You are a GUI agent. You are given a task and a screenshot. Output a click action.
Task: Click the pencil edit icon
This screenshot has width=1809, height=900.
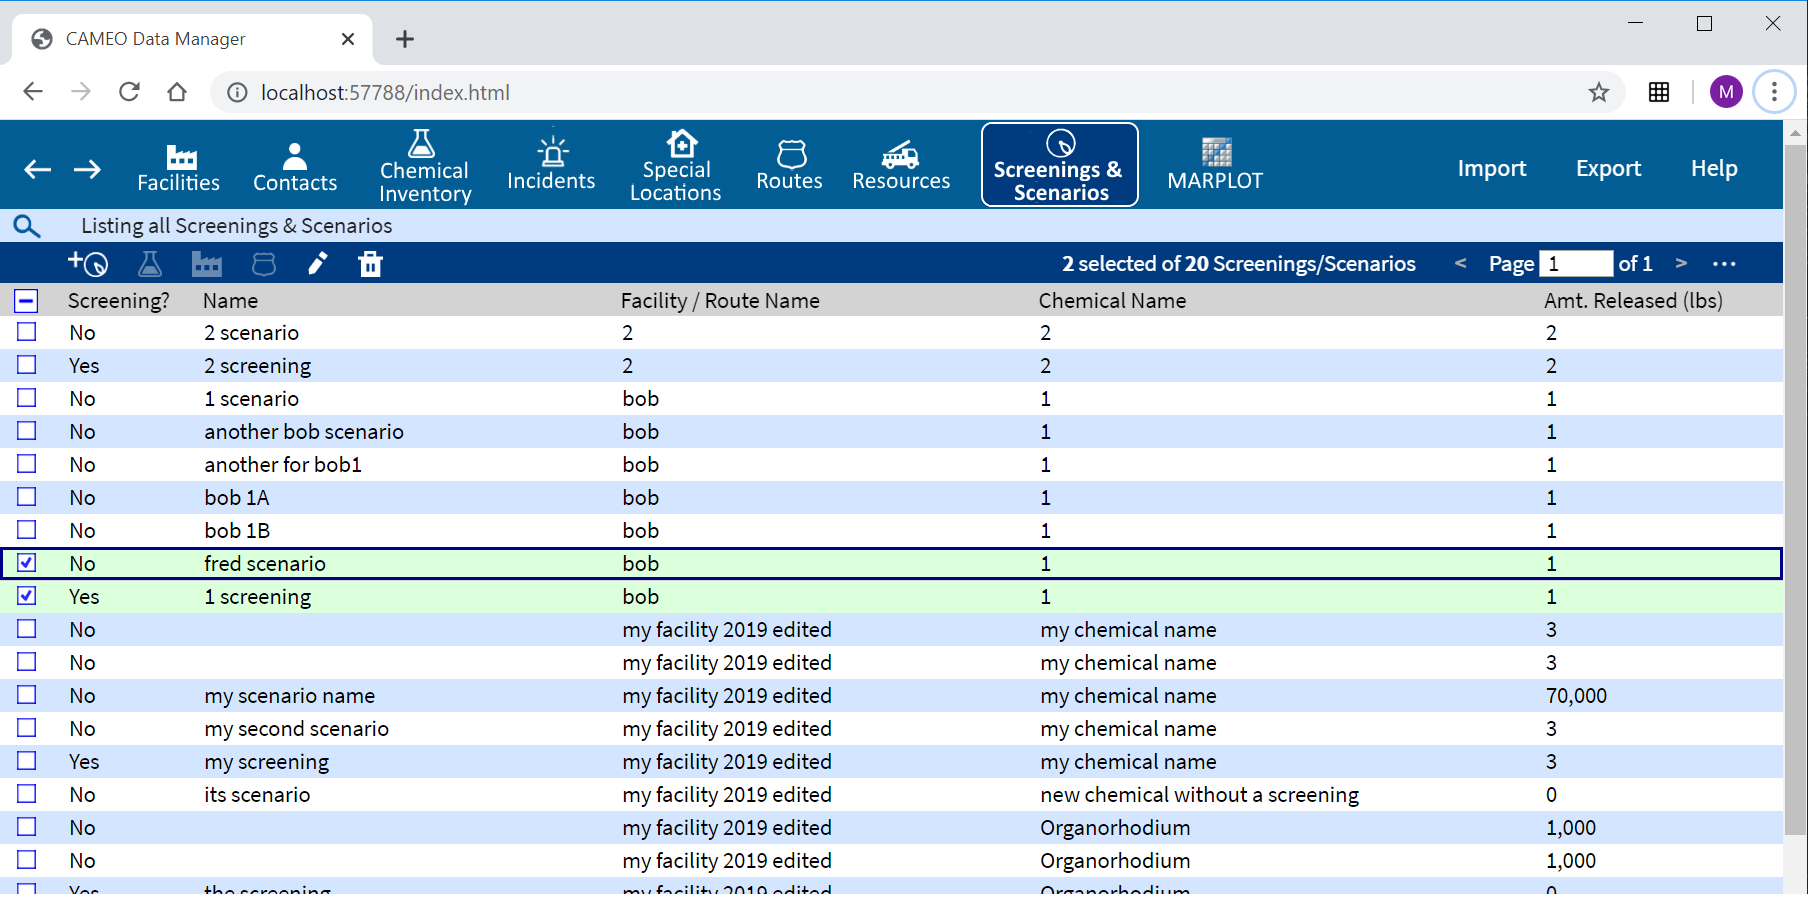coord(317,264)
